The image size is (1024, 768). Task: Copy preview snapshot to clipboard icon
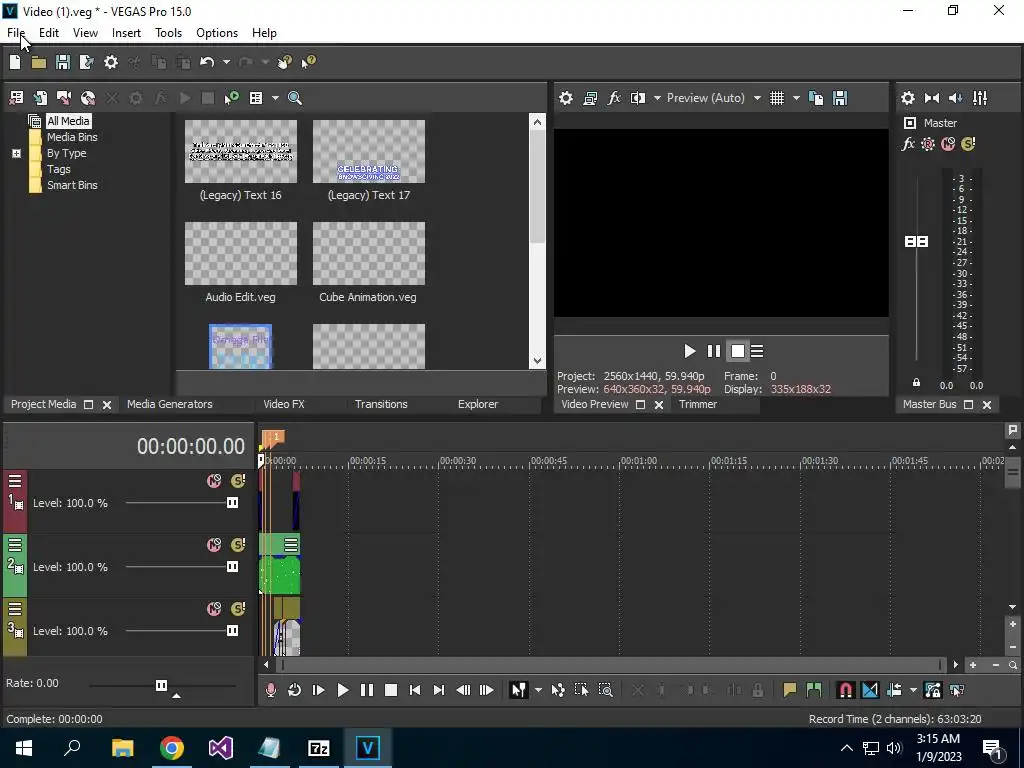point(816,98)
